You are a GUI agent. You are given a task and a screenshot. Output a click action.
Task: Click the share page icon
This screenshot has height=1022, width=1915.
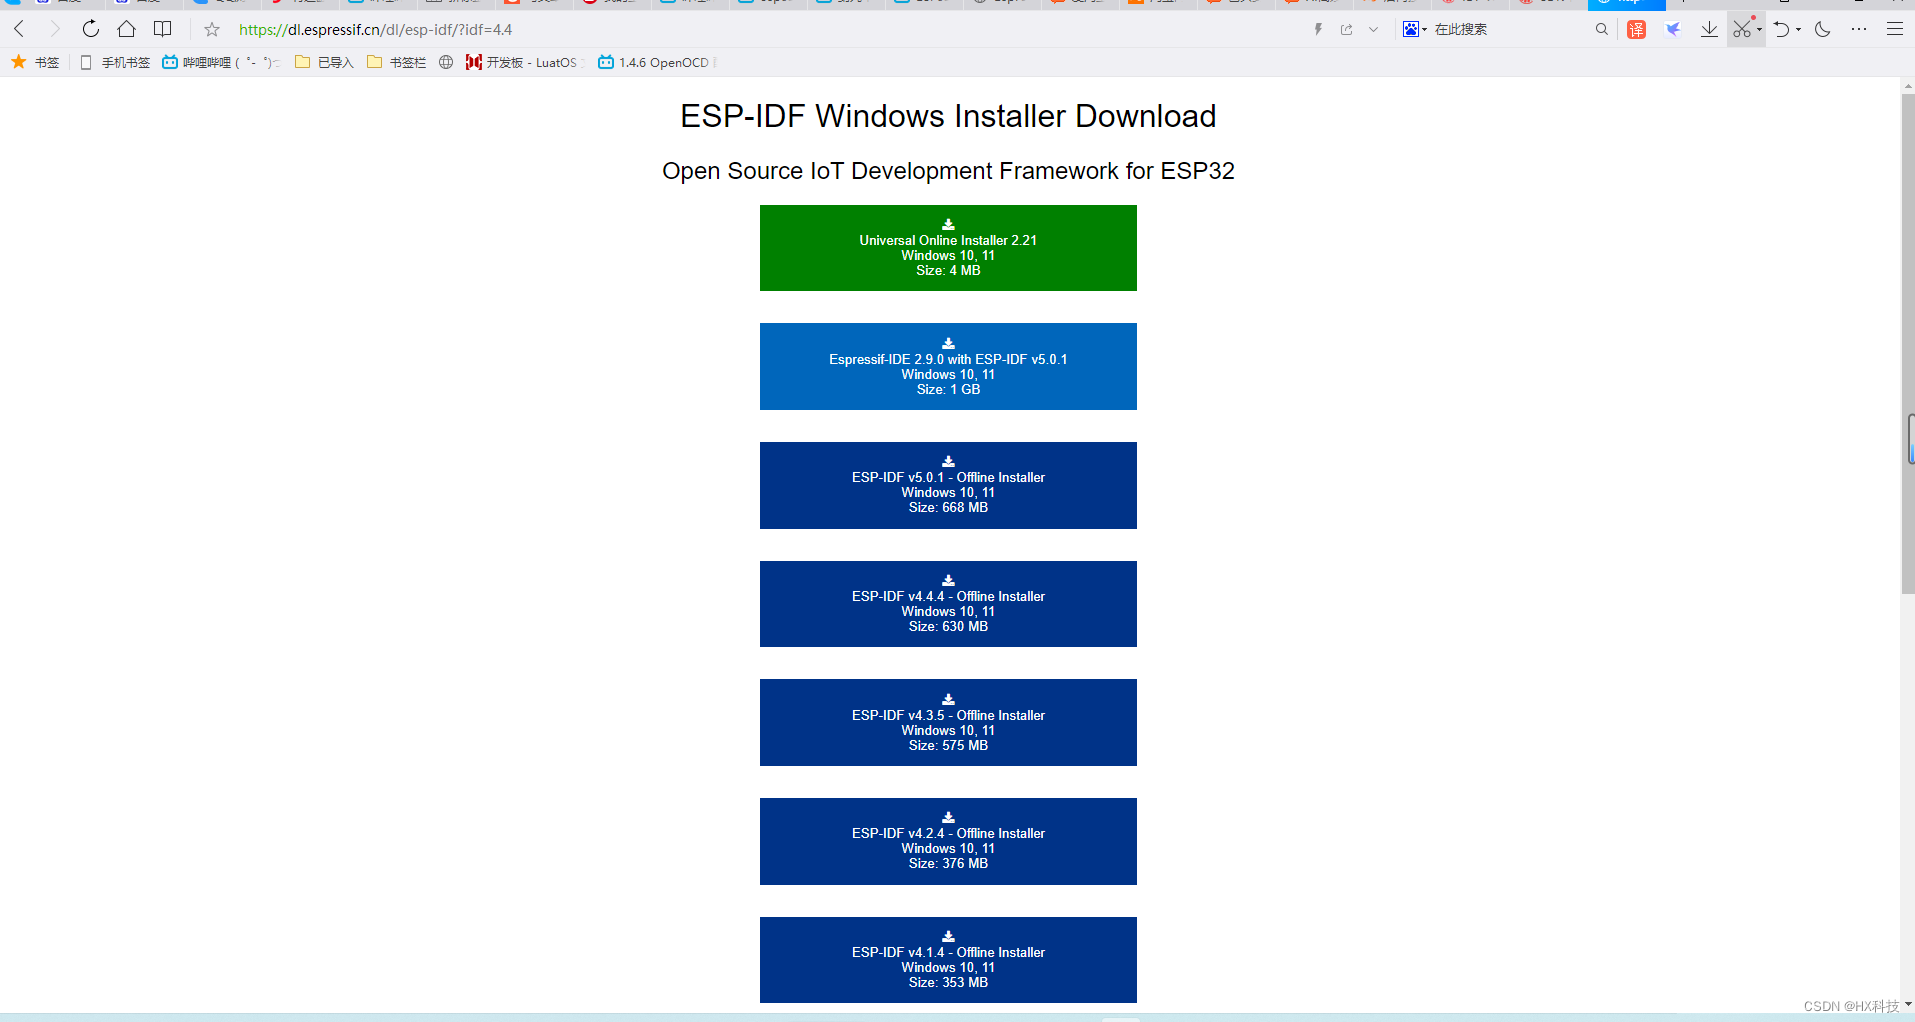pos(1347,29)
